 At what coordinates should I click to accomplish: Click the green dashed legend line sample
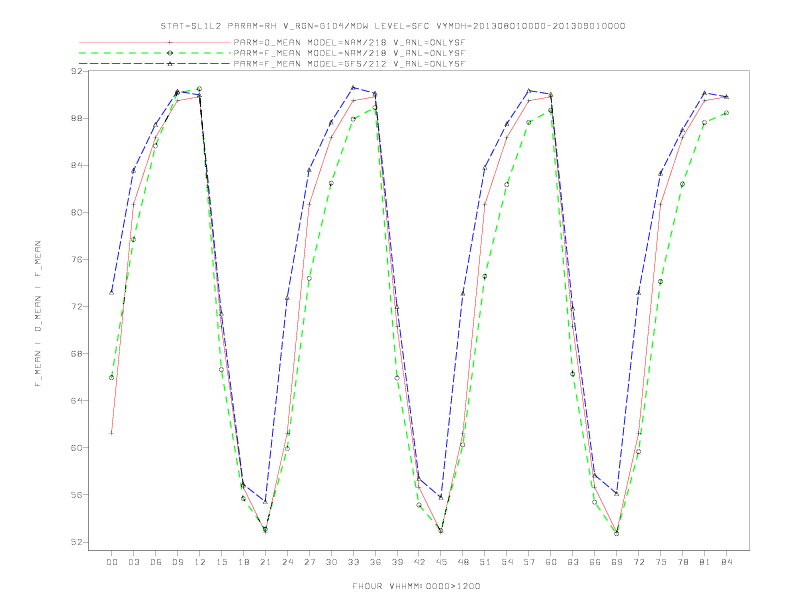point(155,53)
